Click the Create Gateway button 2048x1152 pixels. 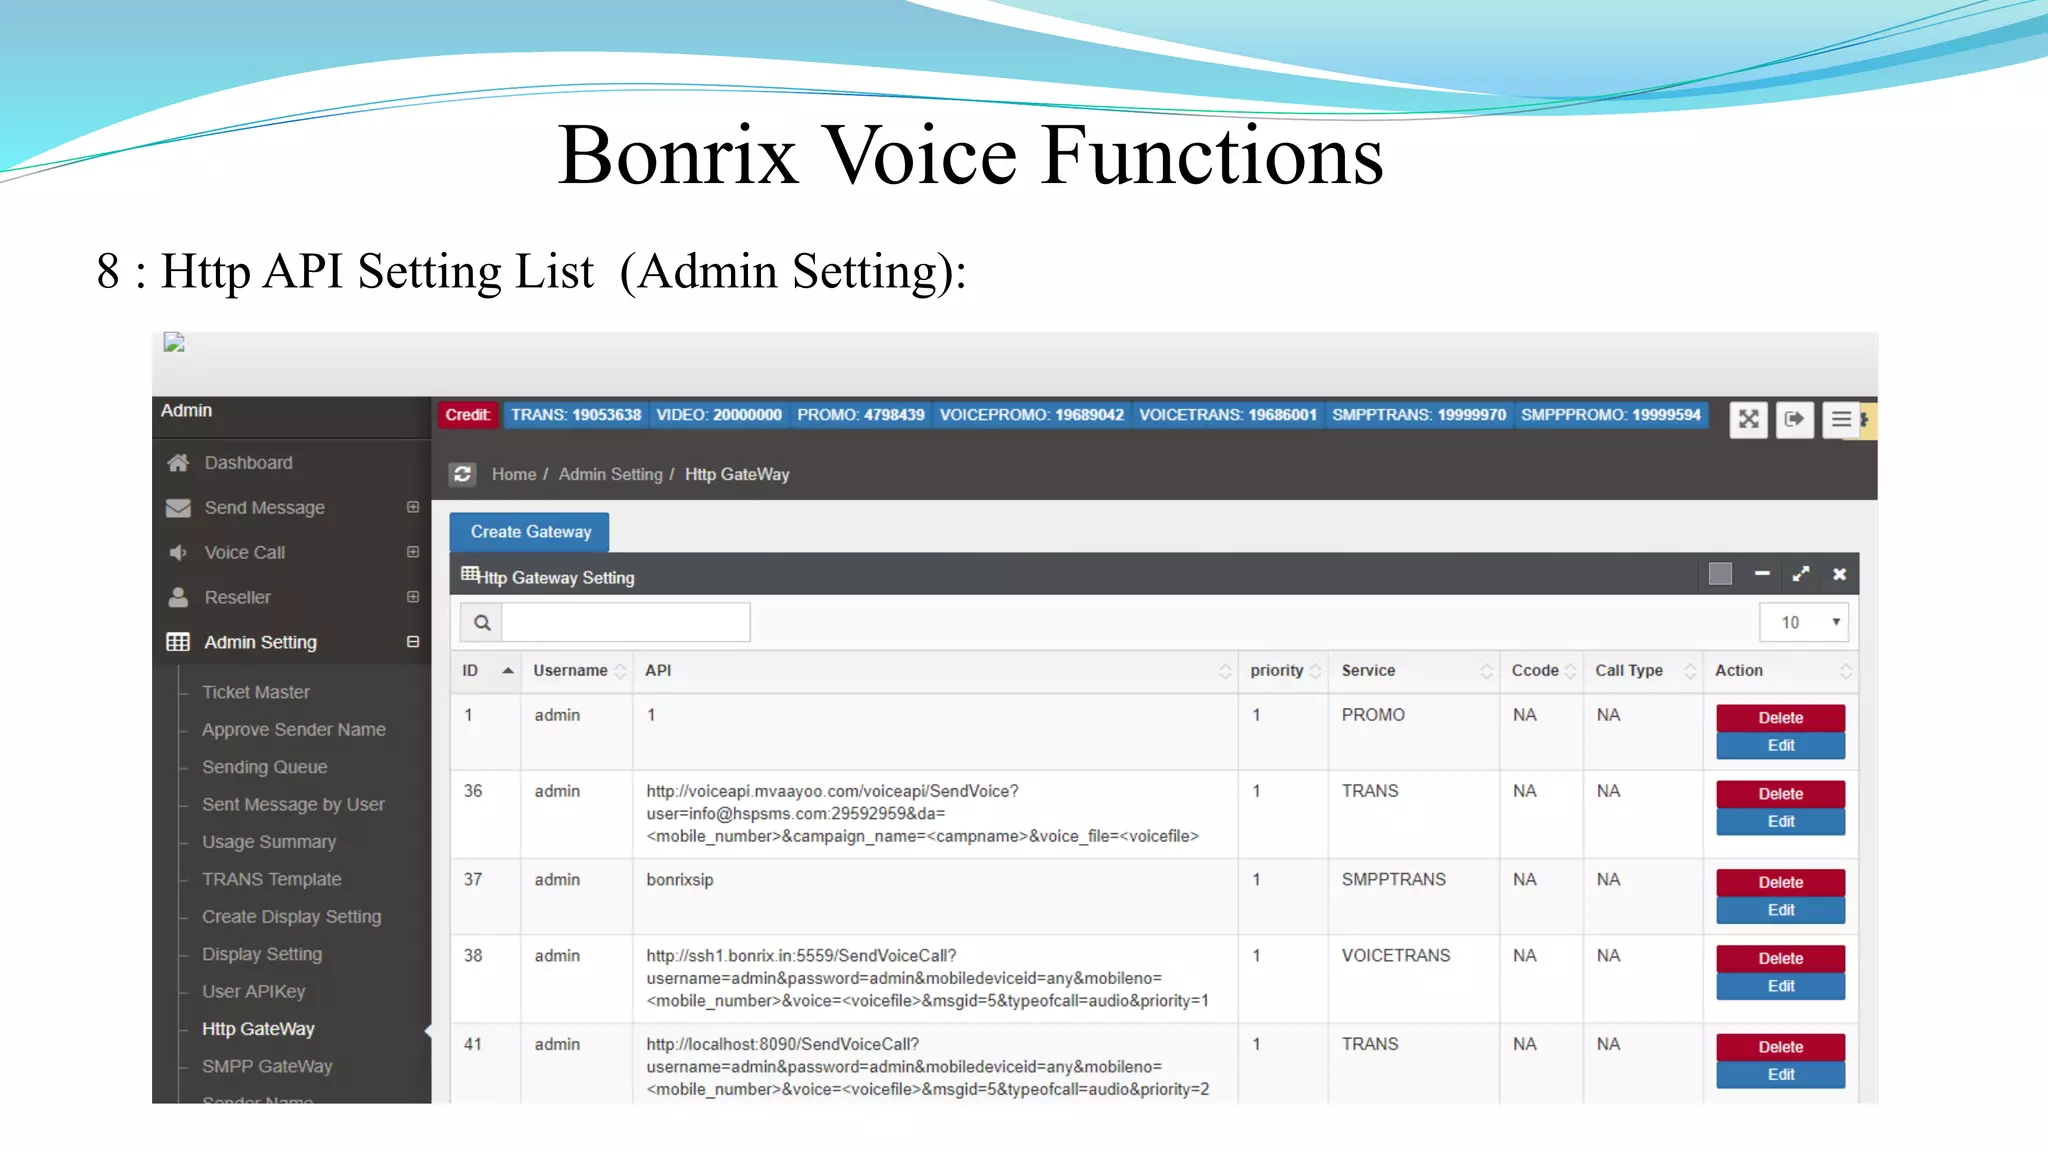pos(530,532)
